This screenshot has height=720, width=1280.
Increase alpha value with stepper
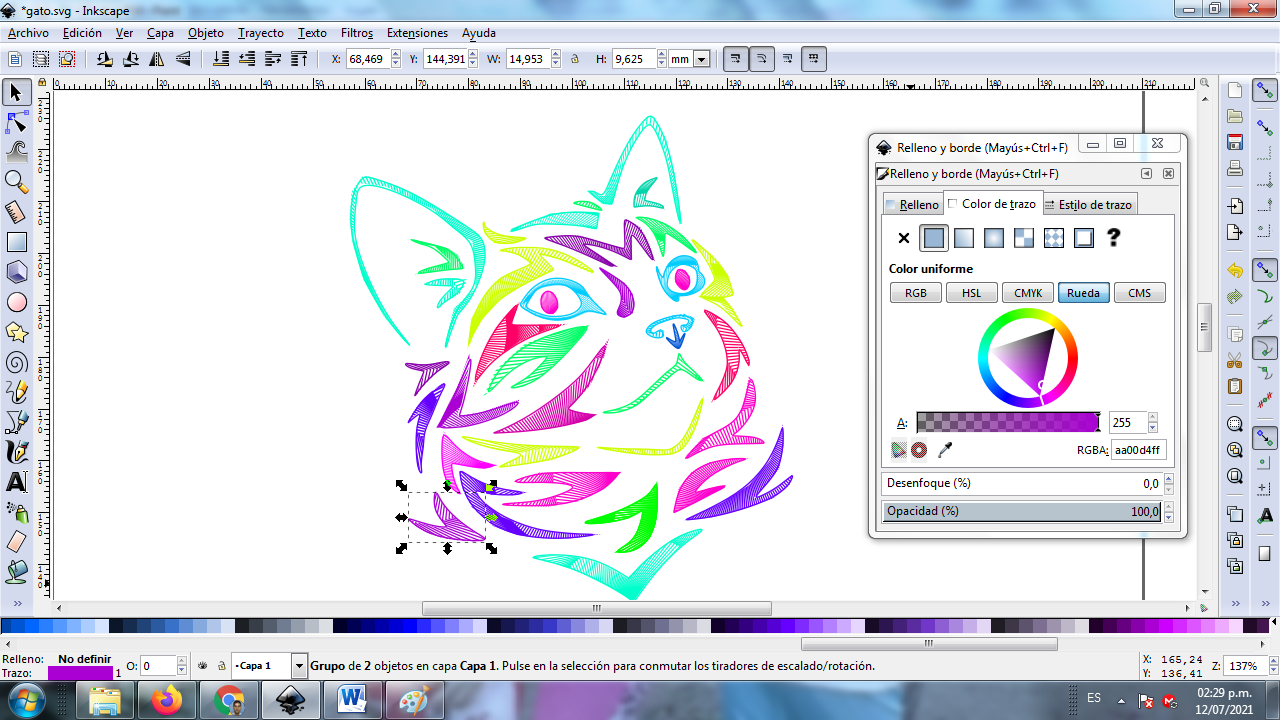tap(1153, 418)
